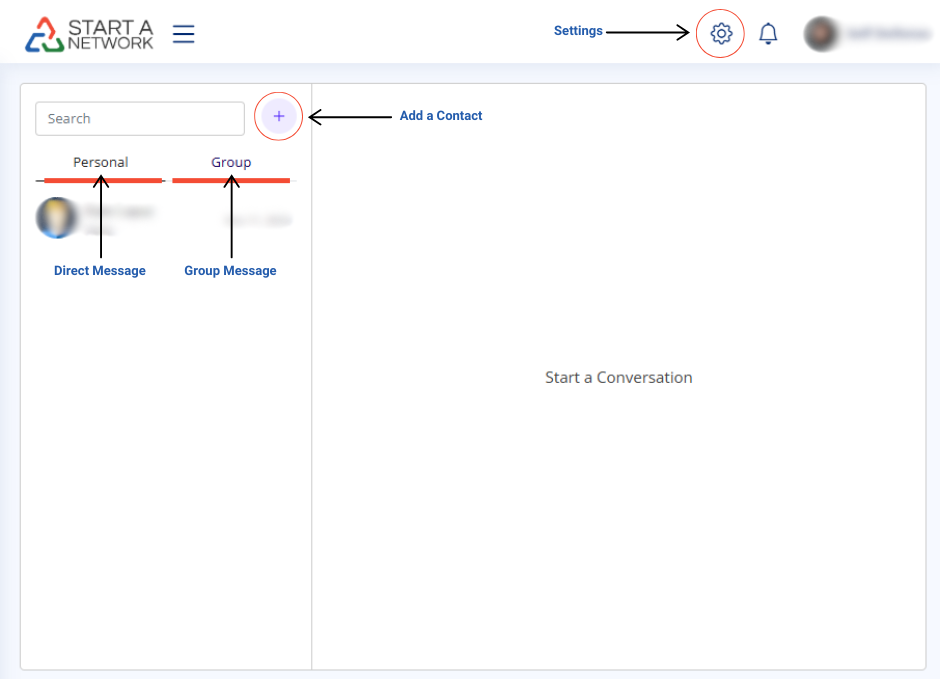Image resolution: width=940 pixels, height=679 pixels.
Task: Switch to the Personal tab
Action: 101,162
